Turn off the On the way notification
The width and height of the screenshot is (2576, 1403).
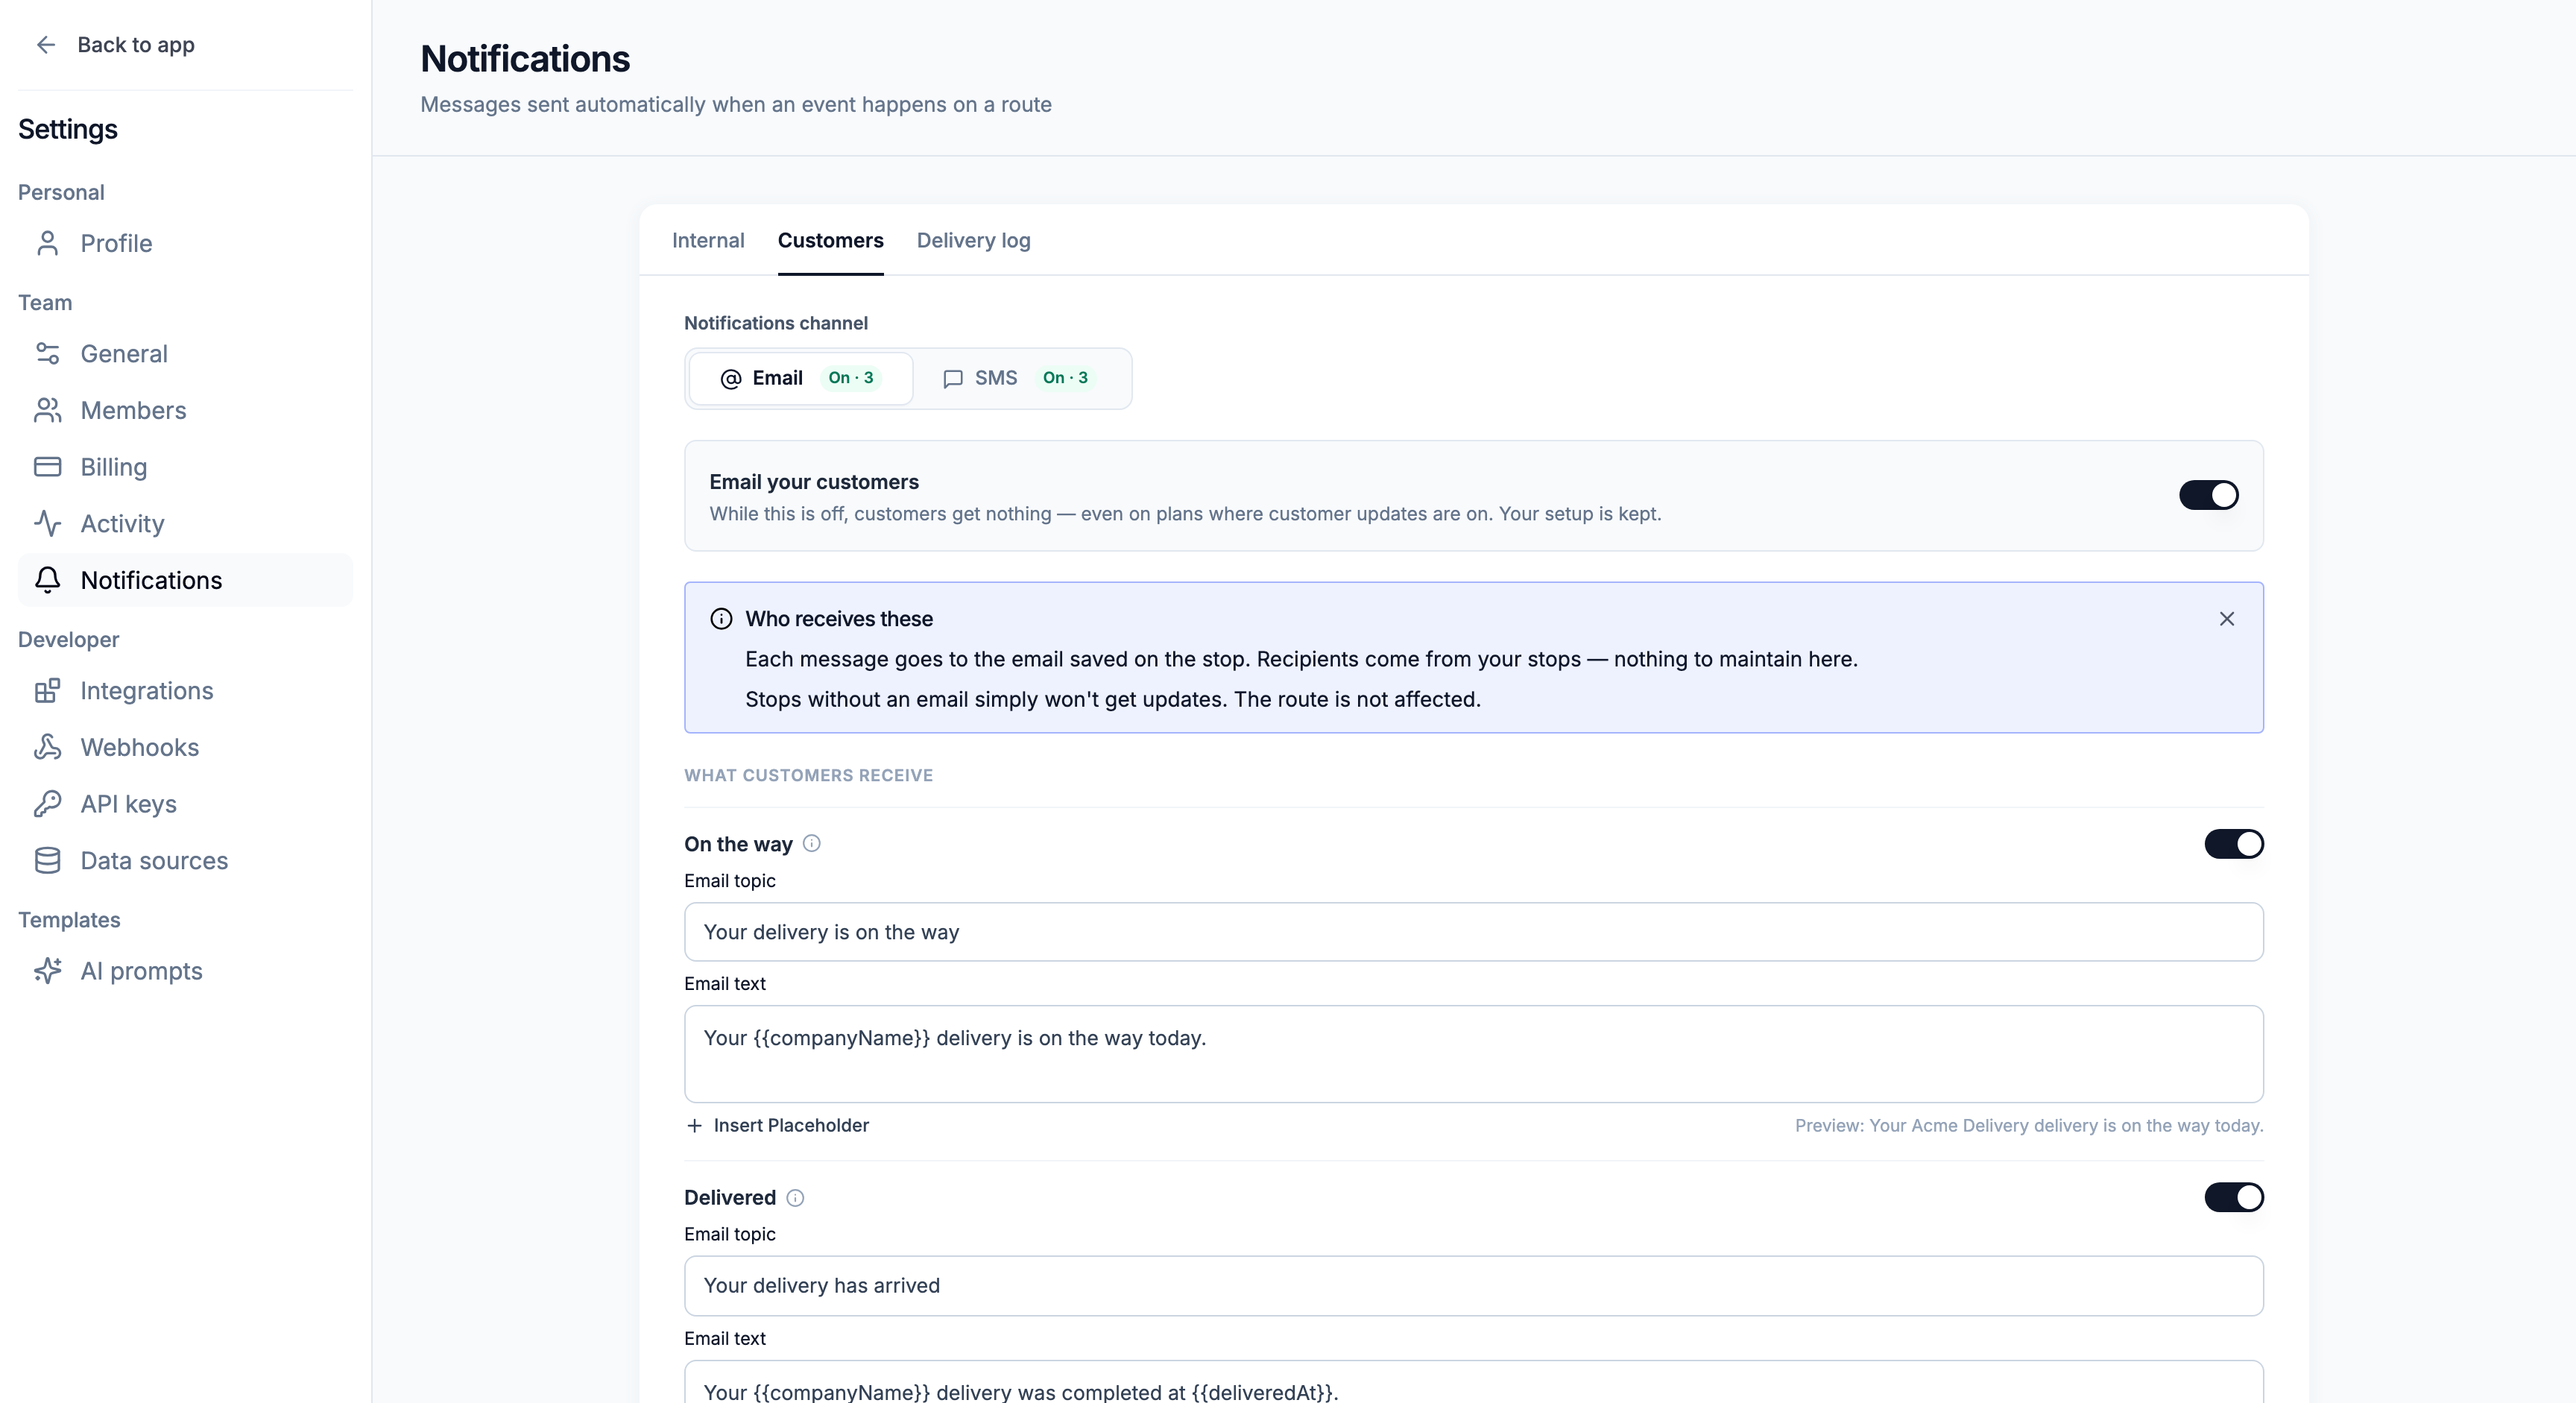point(2233,844)
